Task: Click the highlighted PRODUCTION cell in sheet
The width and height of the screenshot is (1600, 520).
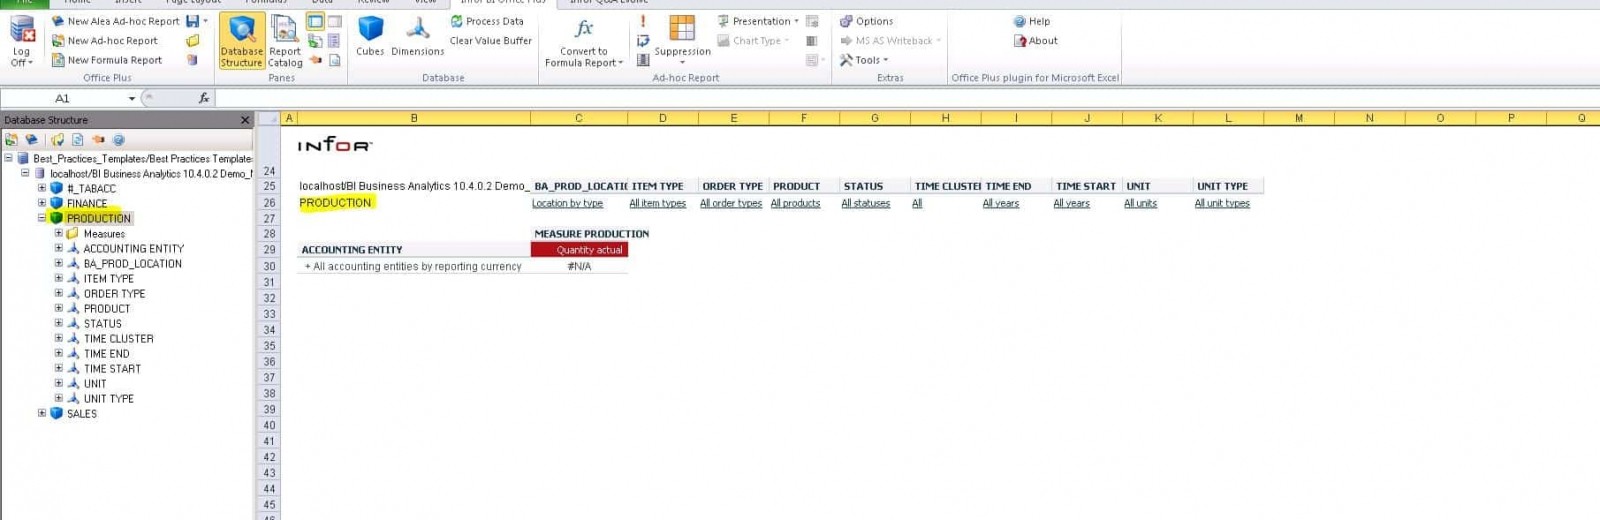Action: [335, 203]
